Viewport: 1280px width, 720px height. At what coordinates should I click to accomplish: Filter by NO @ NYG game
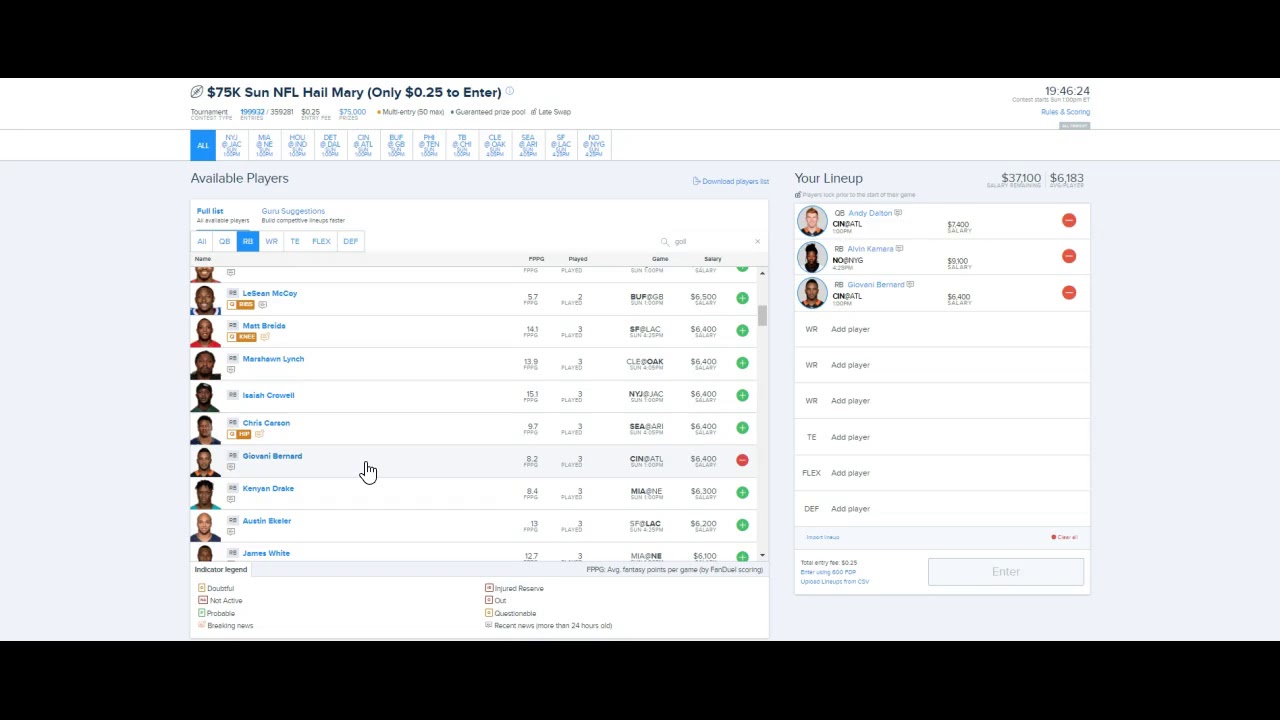click(594, 145)
